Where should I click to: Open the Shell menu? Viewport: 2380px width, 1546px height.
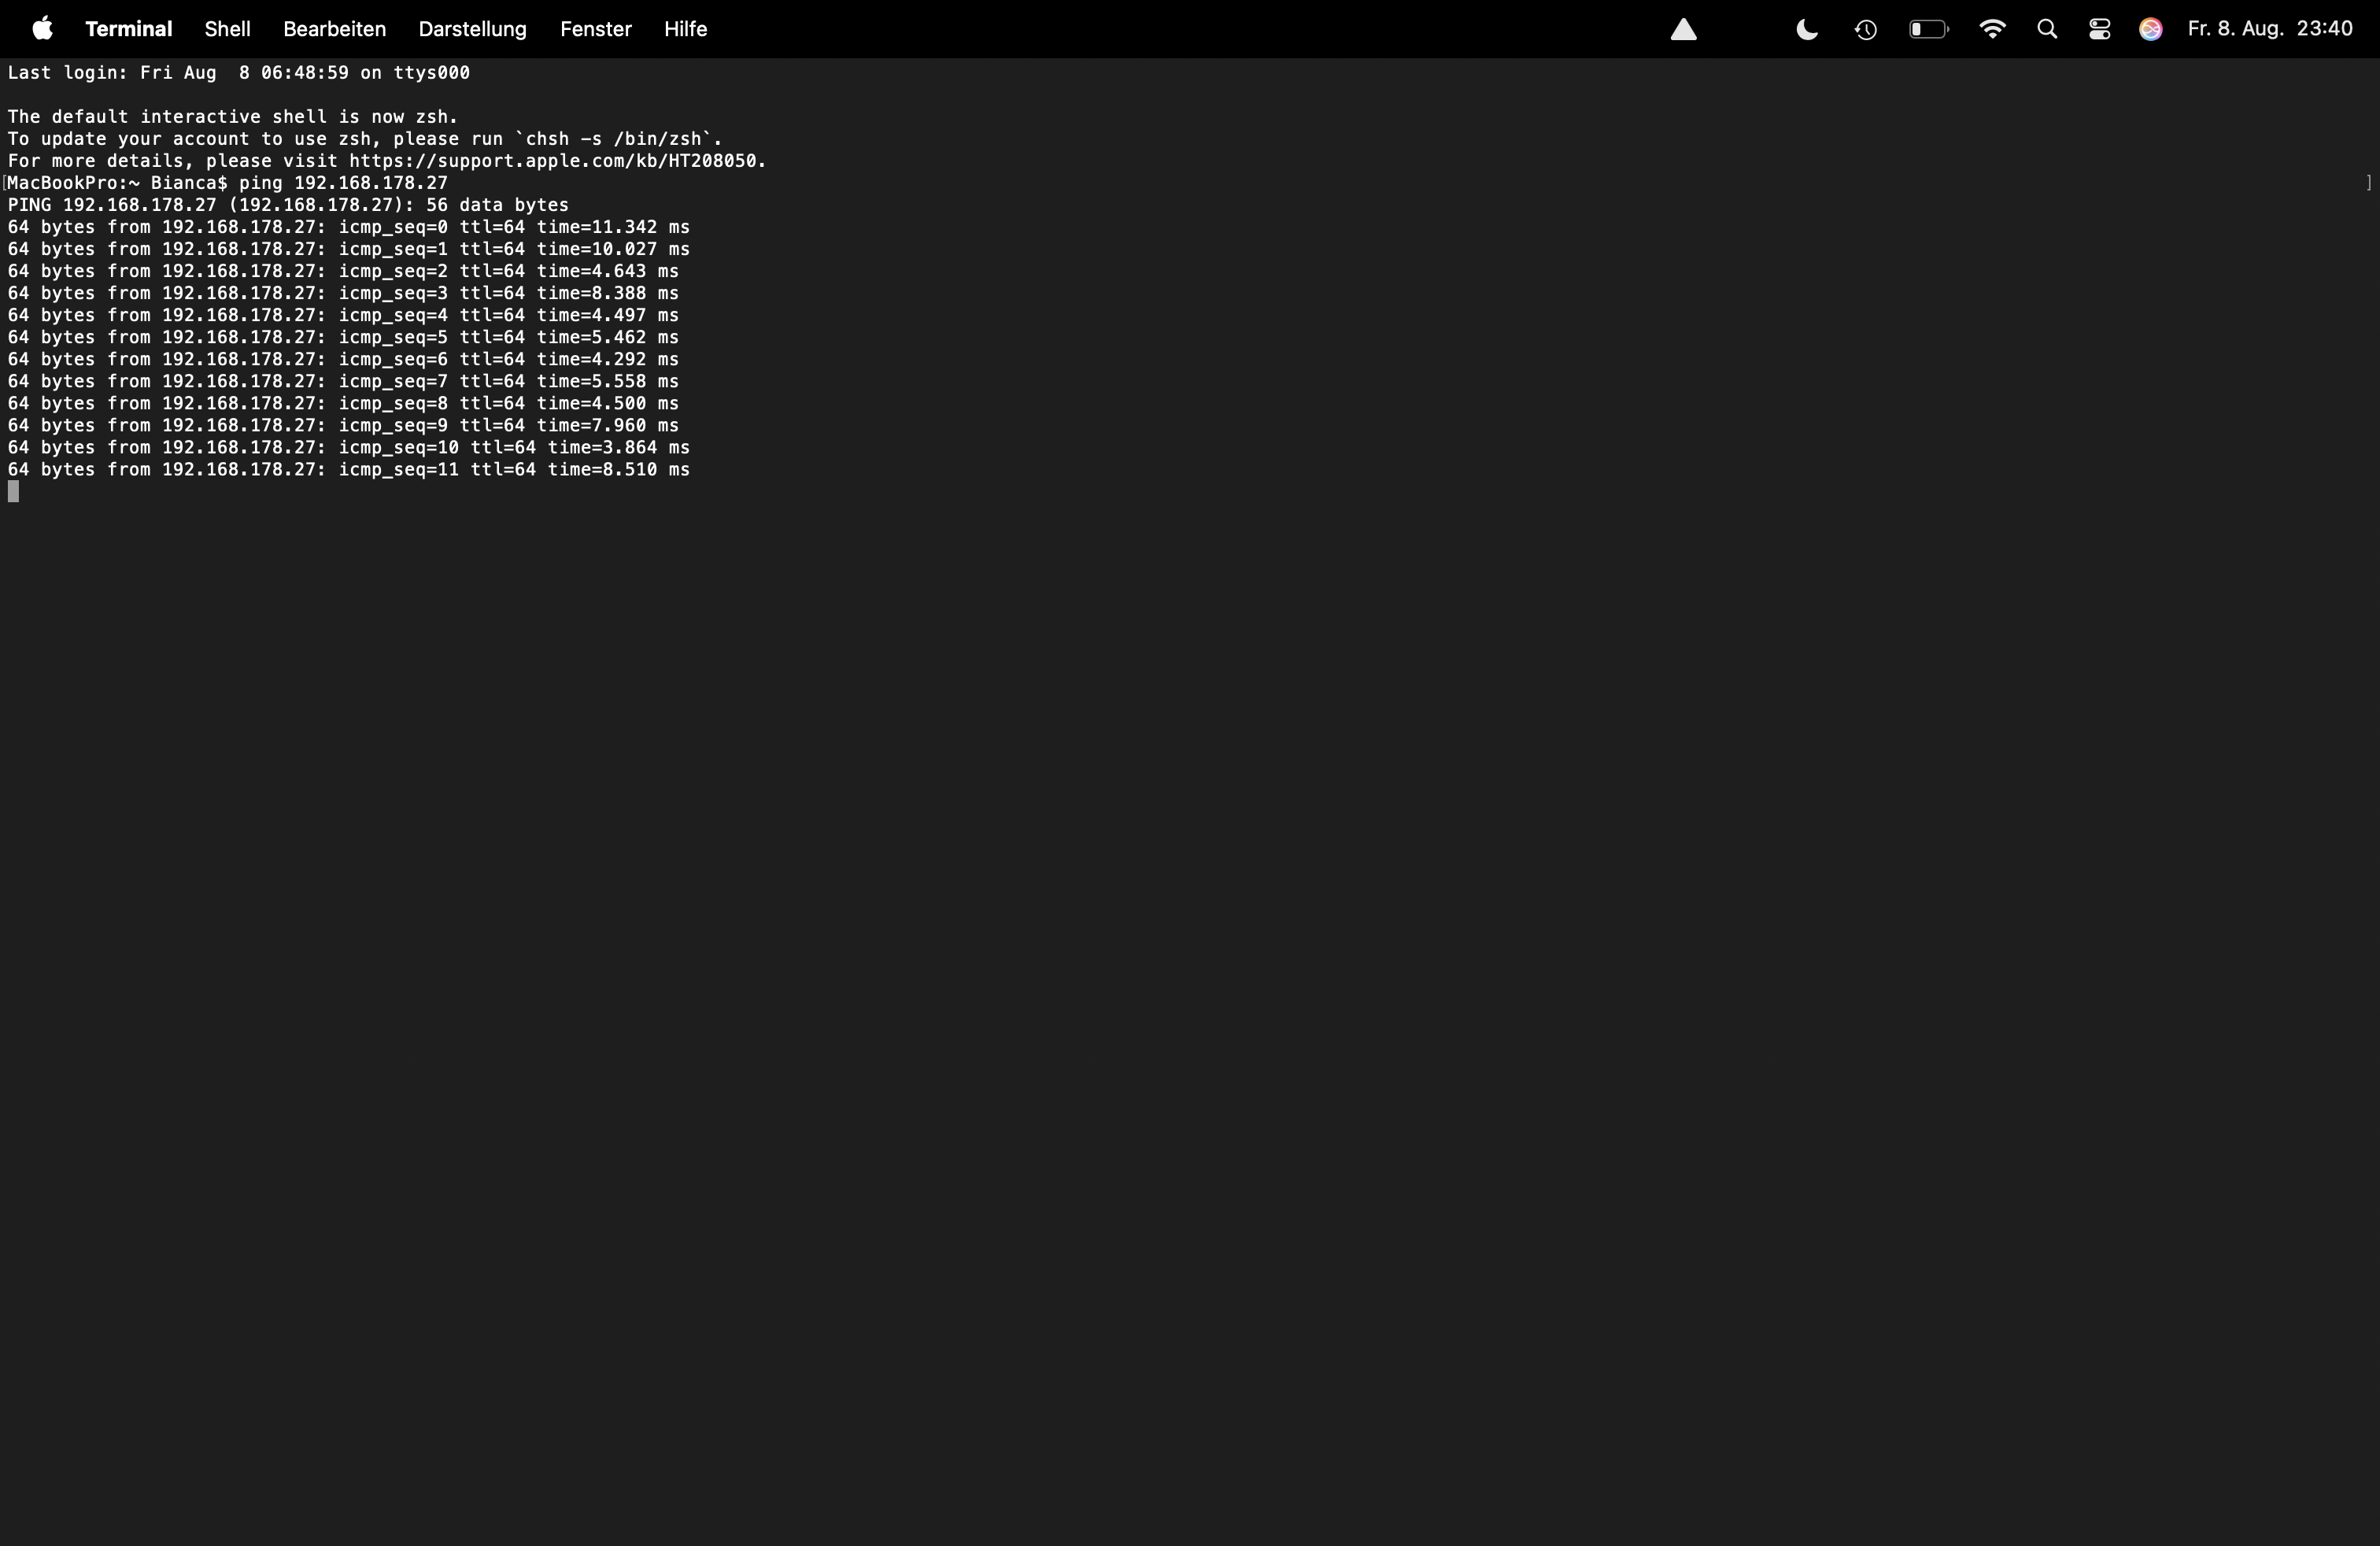click(227, 29)
